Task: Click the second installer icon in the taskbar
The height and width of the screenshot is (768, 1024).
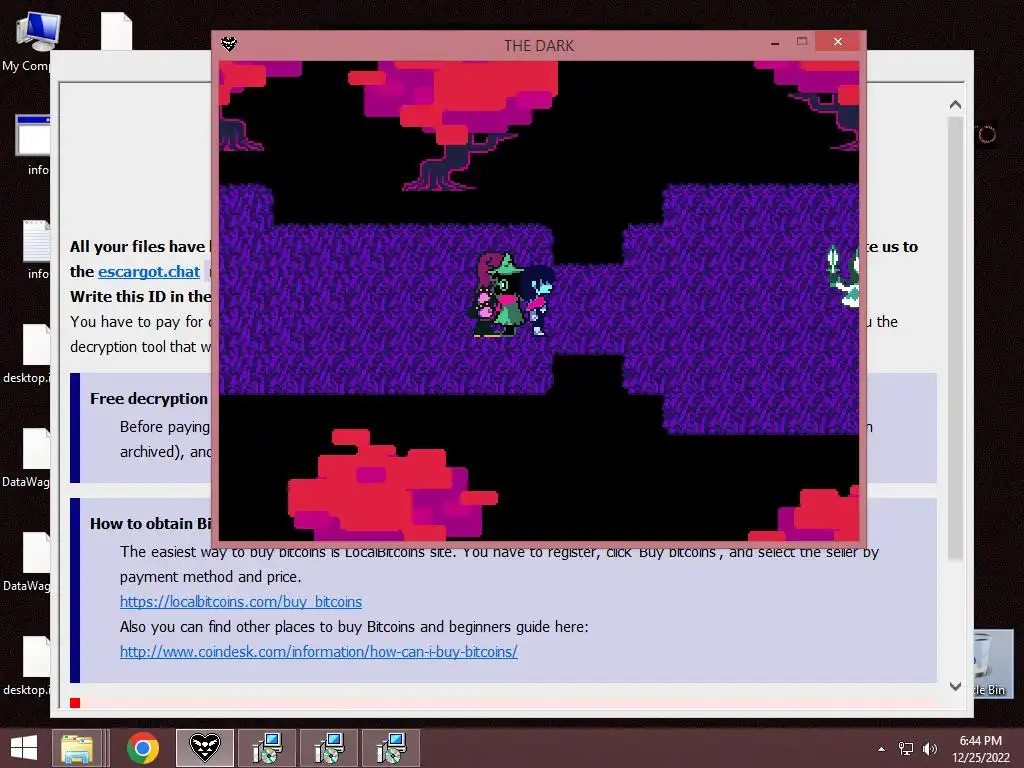Action: (329, 748)
